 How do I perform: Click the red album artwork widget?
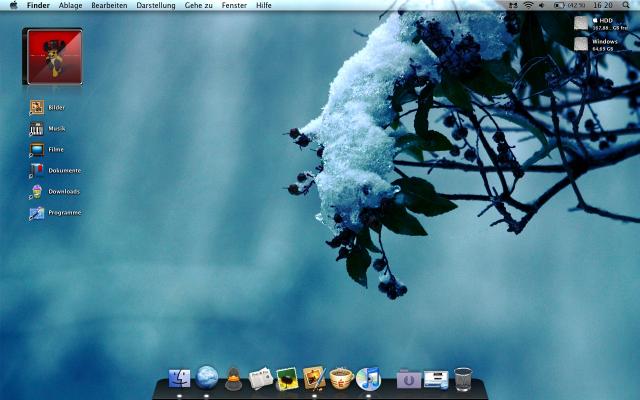click(52, 56)
